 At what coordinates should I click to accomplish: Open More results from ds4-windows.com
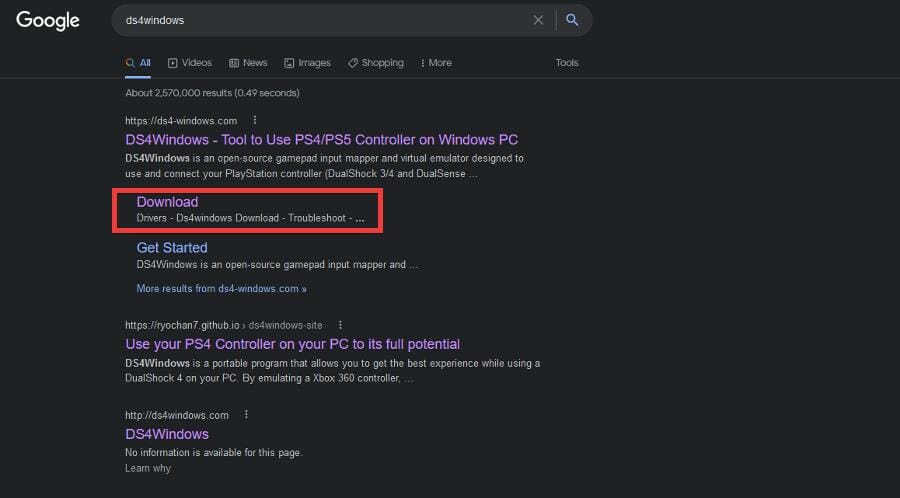coord(222,289)
